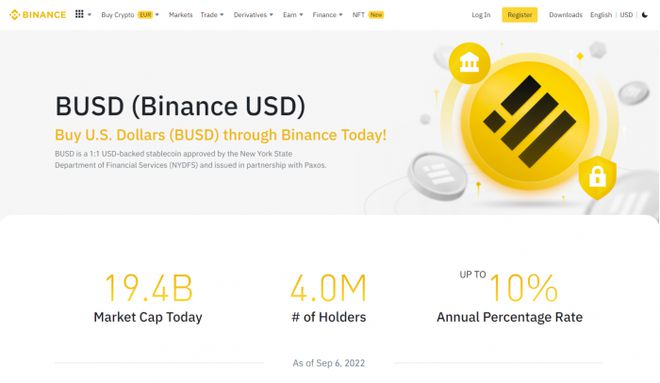The width and height of the screenshot is (660, 383).
Task: Toggle dark mode with the moon icon
Action: [644, 15]
